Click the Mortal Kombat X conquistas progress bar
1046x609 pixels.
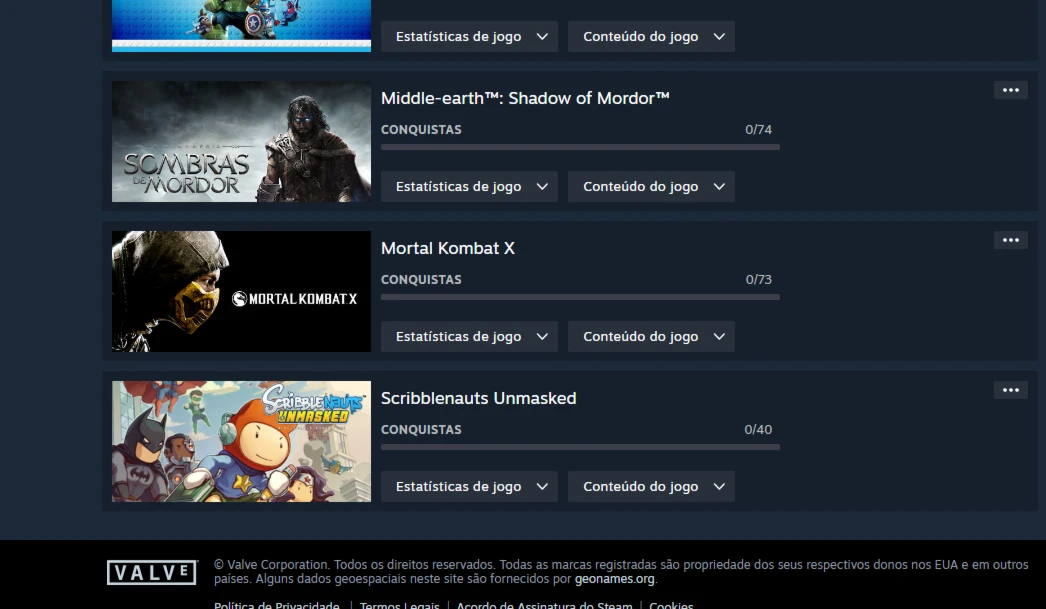point(580,297)
